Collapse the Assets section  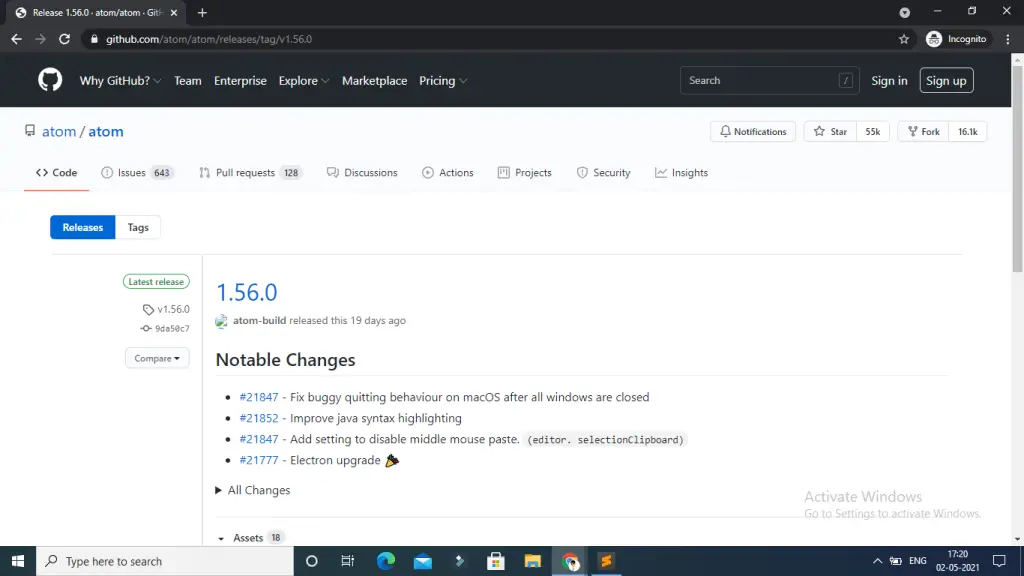click(x=249, y=537)
